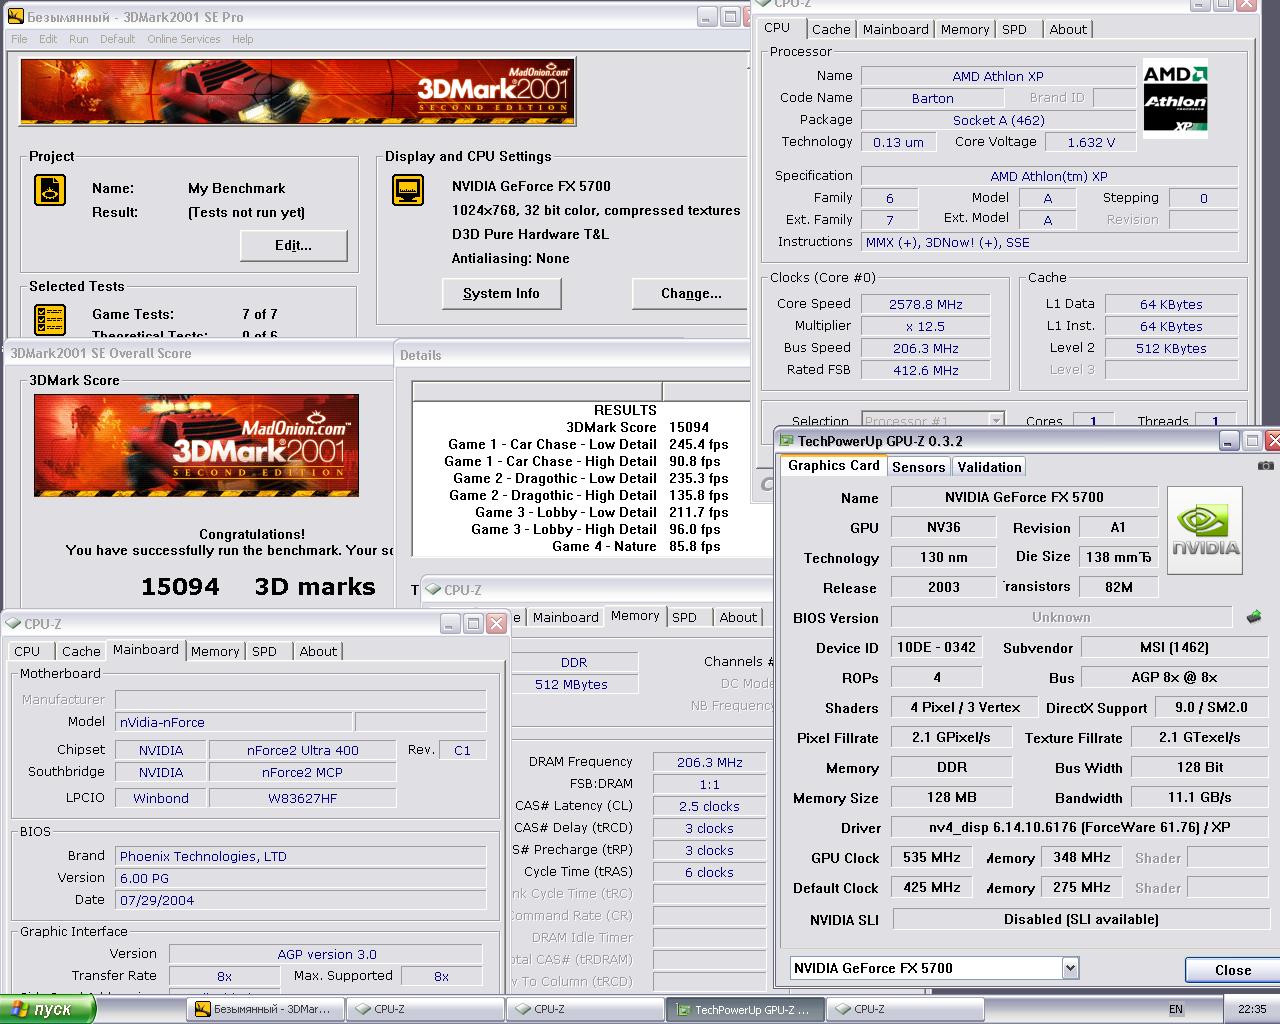Switch to the Validation tab in GPU-Z
The height and width of the screenshot is (1024, 1280).
[x=989, y=467]
